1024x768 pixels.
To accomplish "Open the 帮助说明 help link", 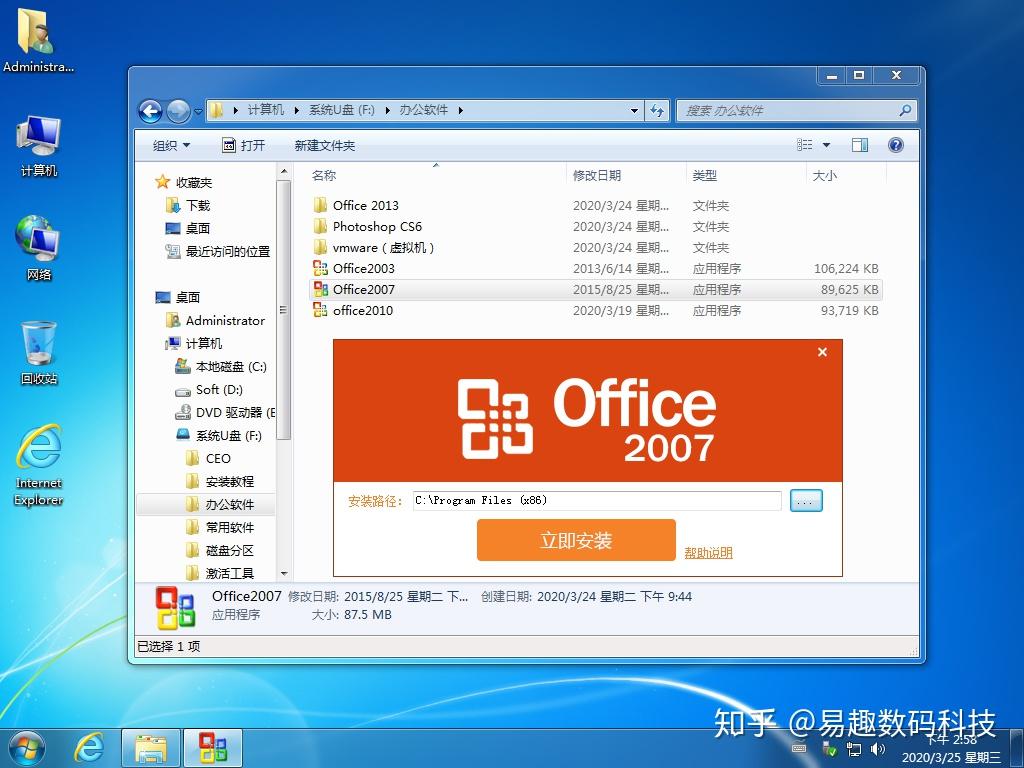I will pos(709,552).
